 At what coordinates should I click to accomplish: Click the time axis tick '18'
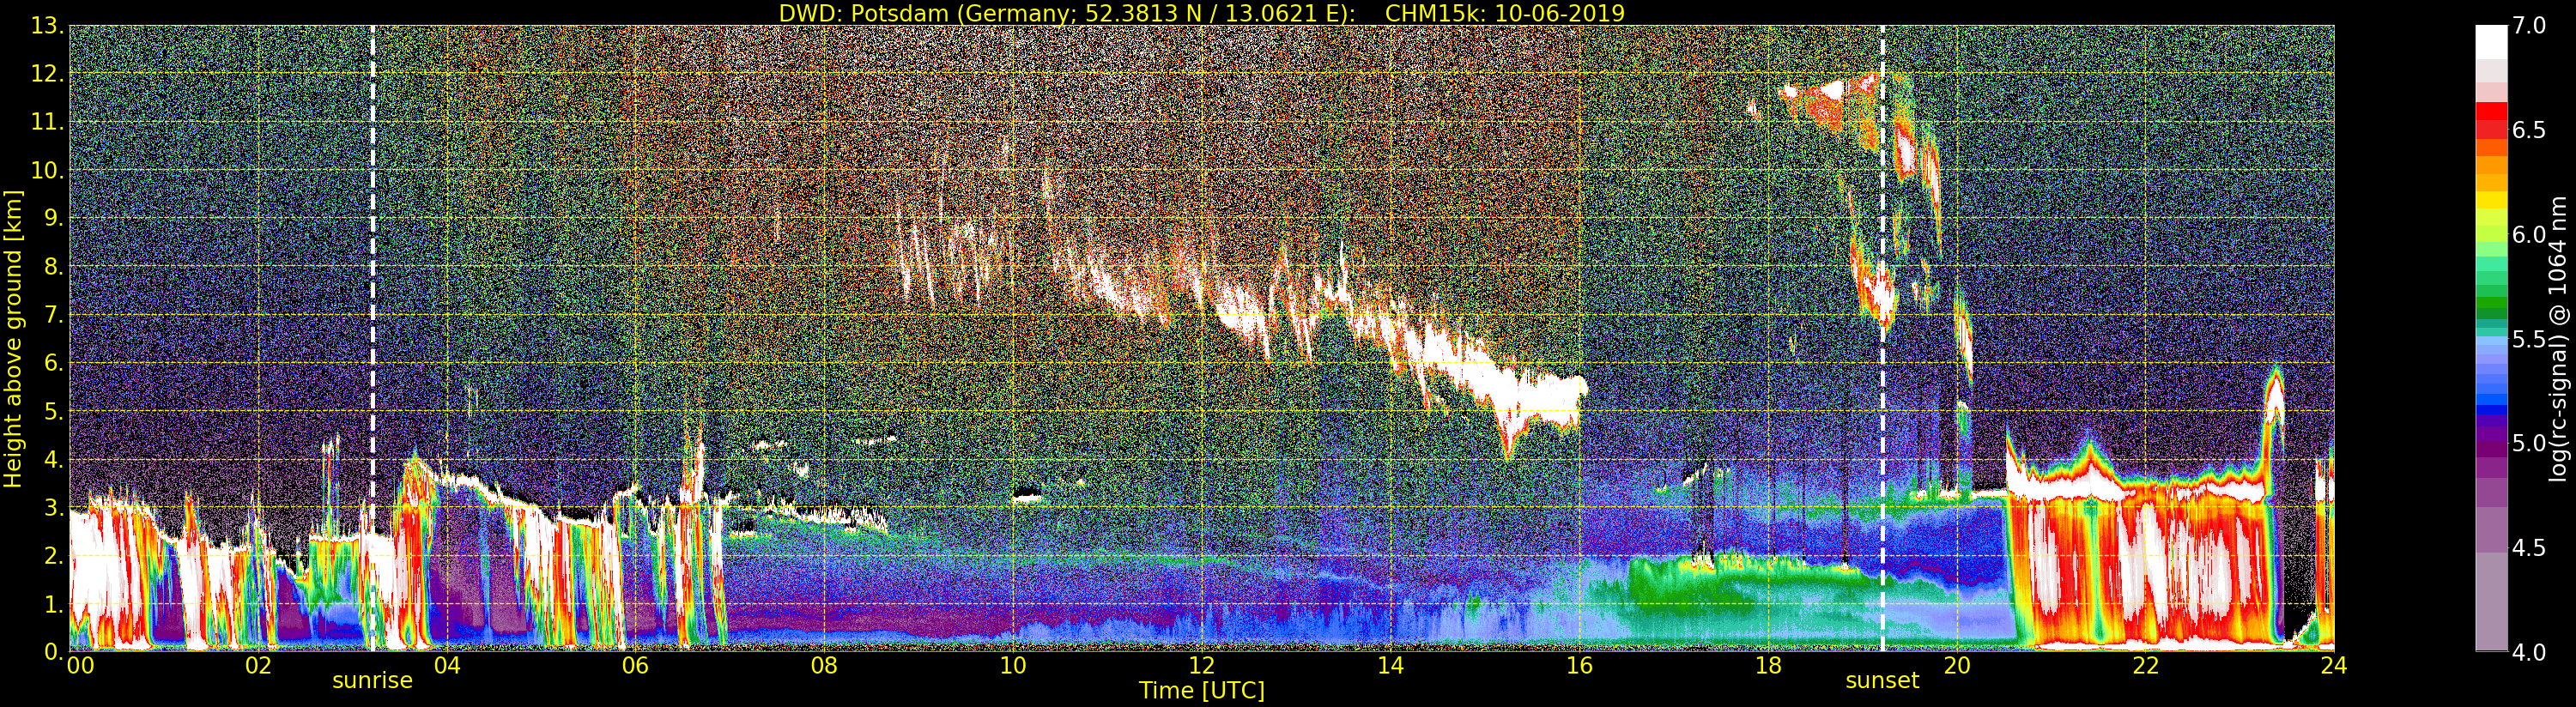point(1768,666)
